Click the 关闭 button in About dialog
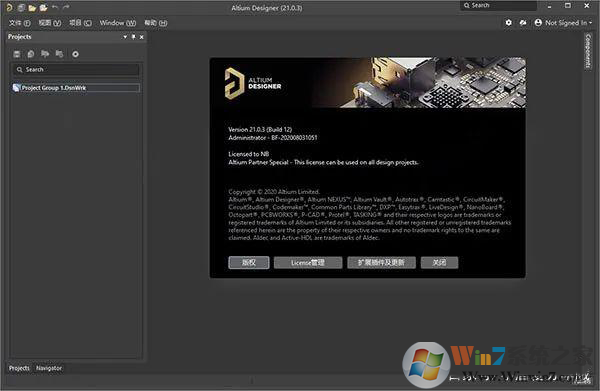Viewport: 600px width, 391px height. click(439, 262)
